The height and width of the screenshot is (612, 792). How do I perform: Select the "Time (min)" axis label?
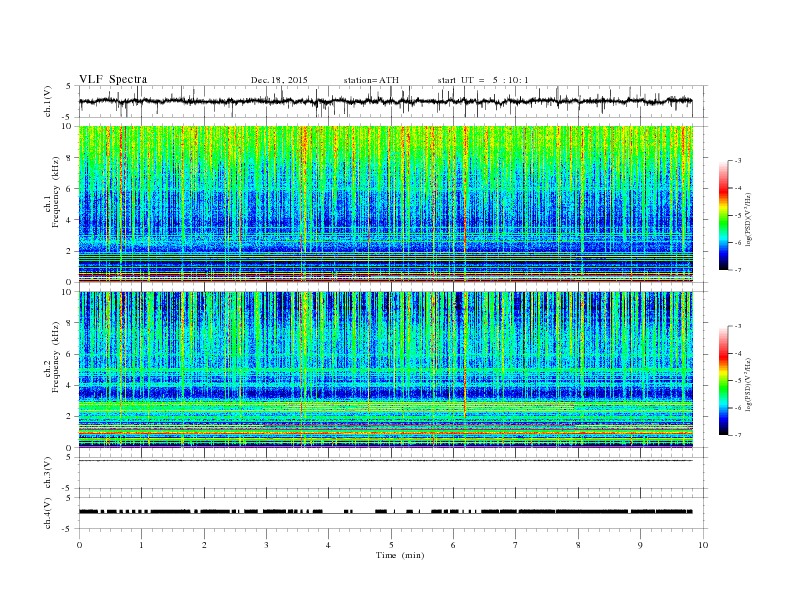(x=400, y=555)
